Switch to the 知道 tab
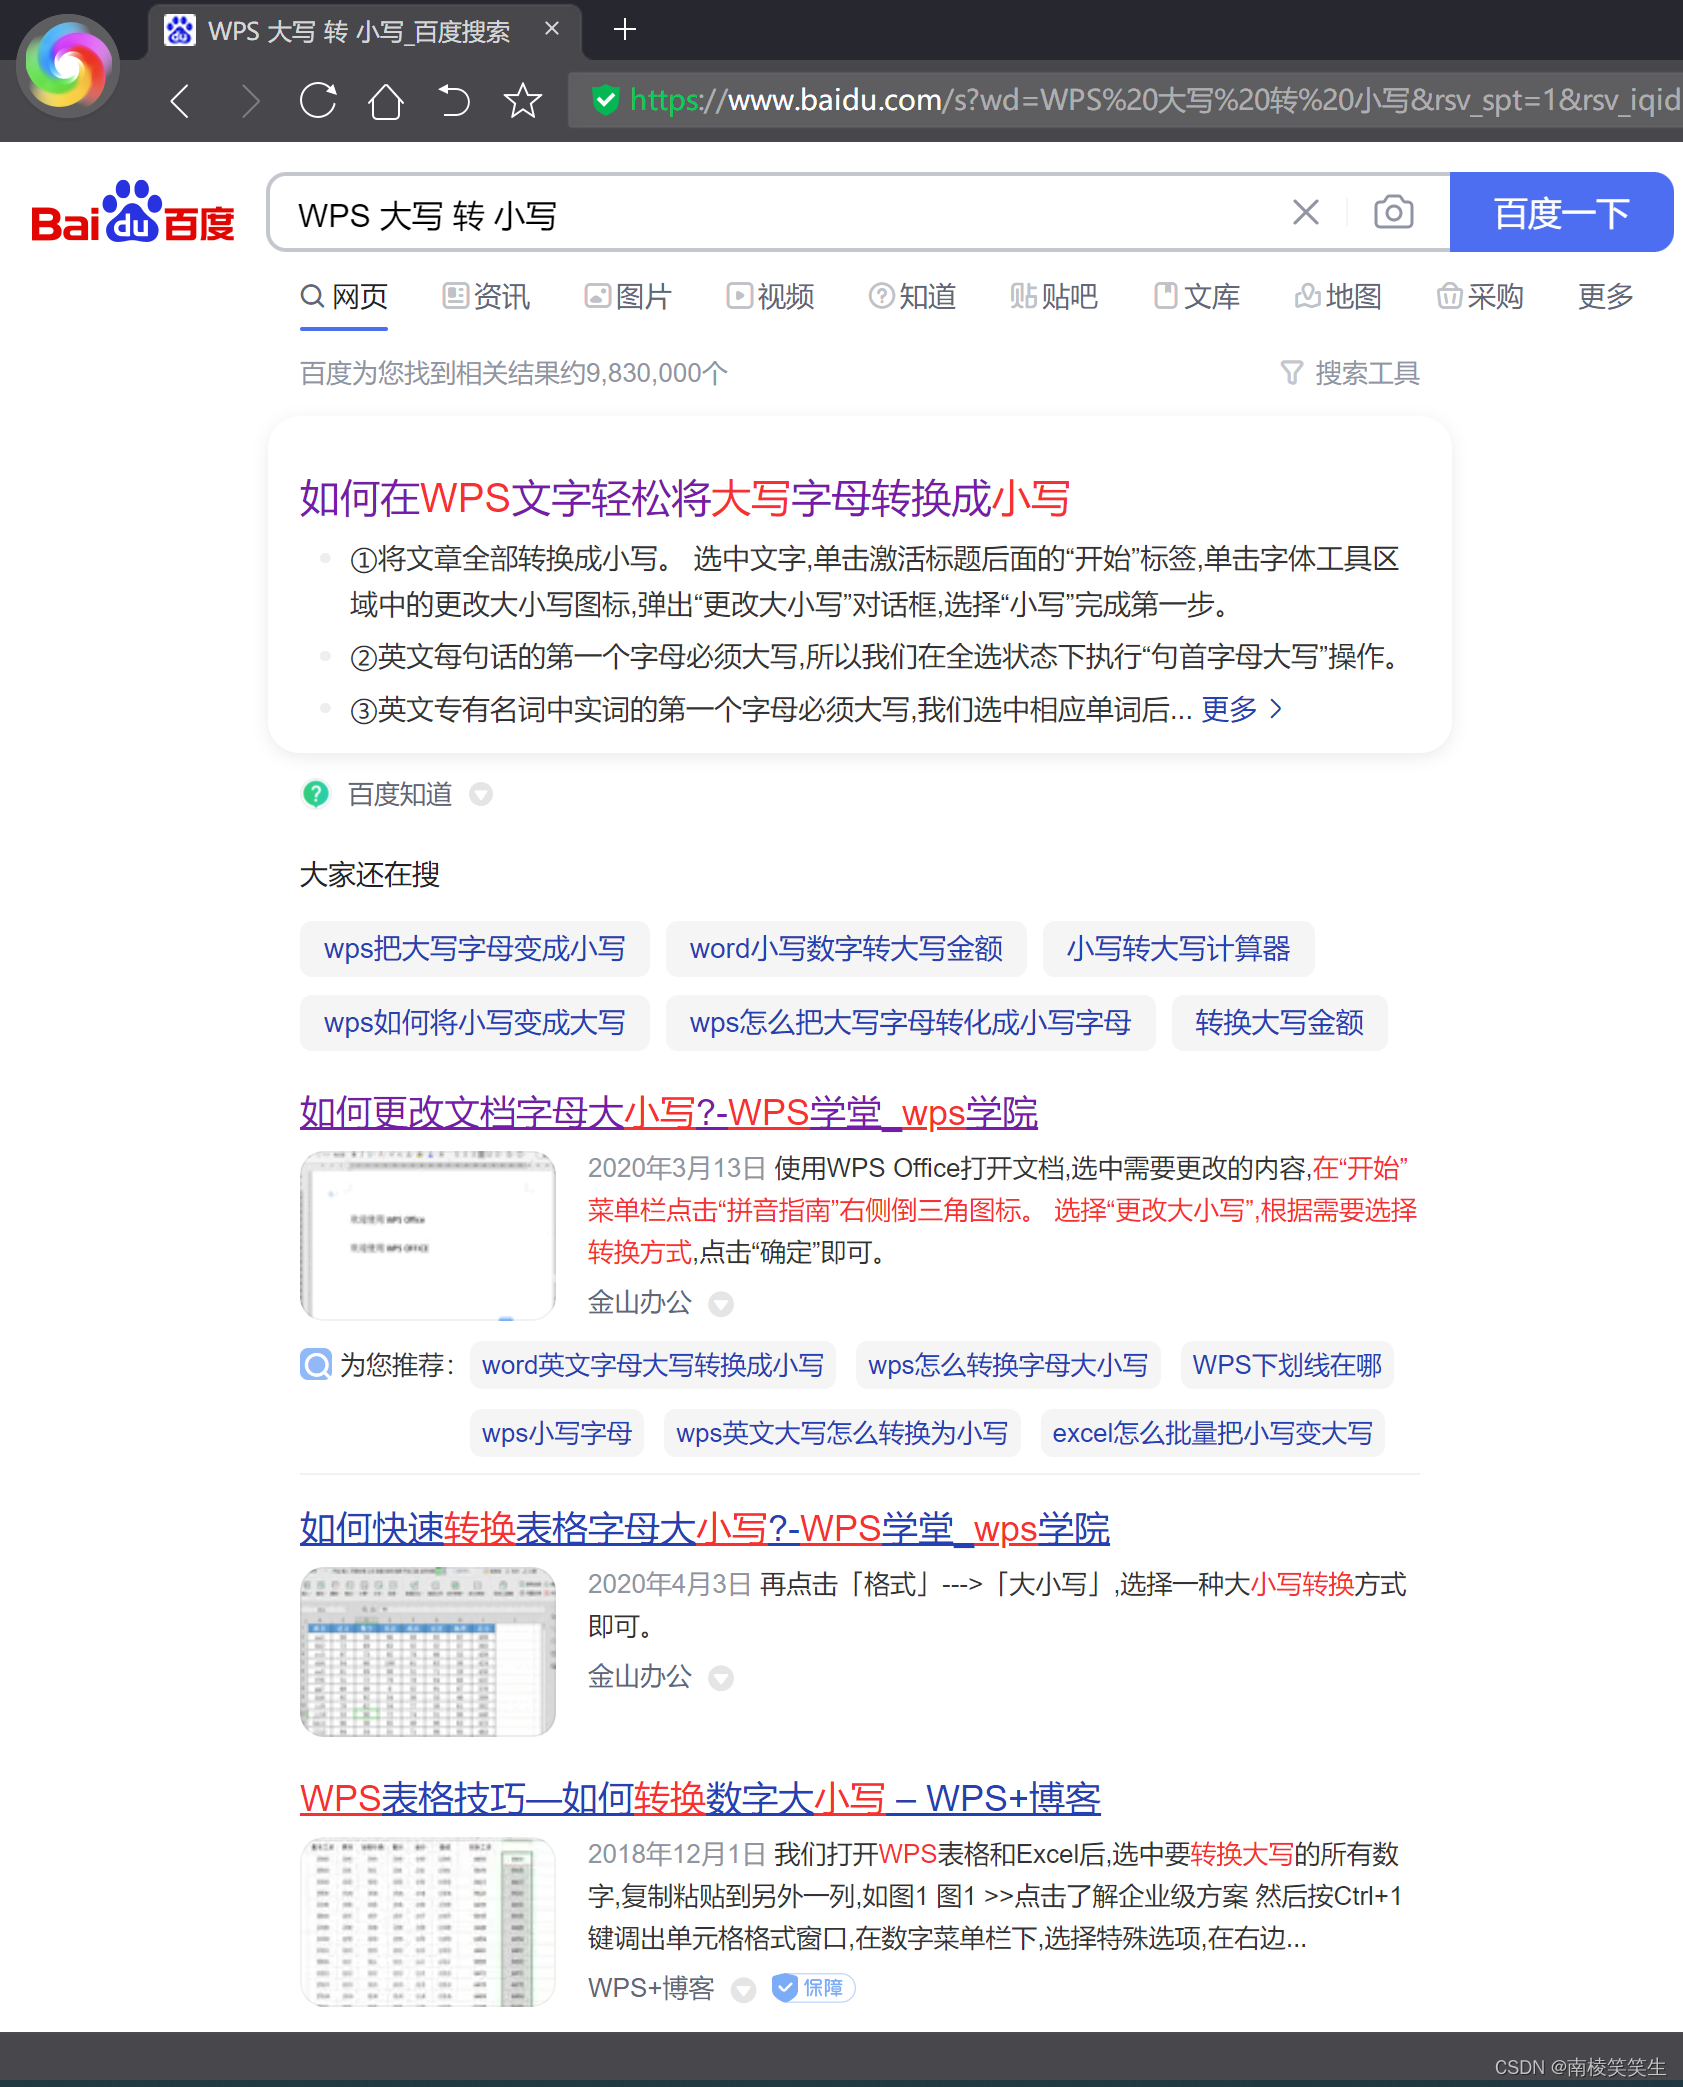 click(x=912, y=296)
